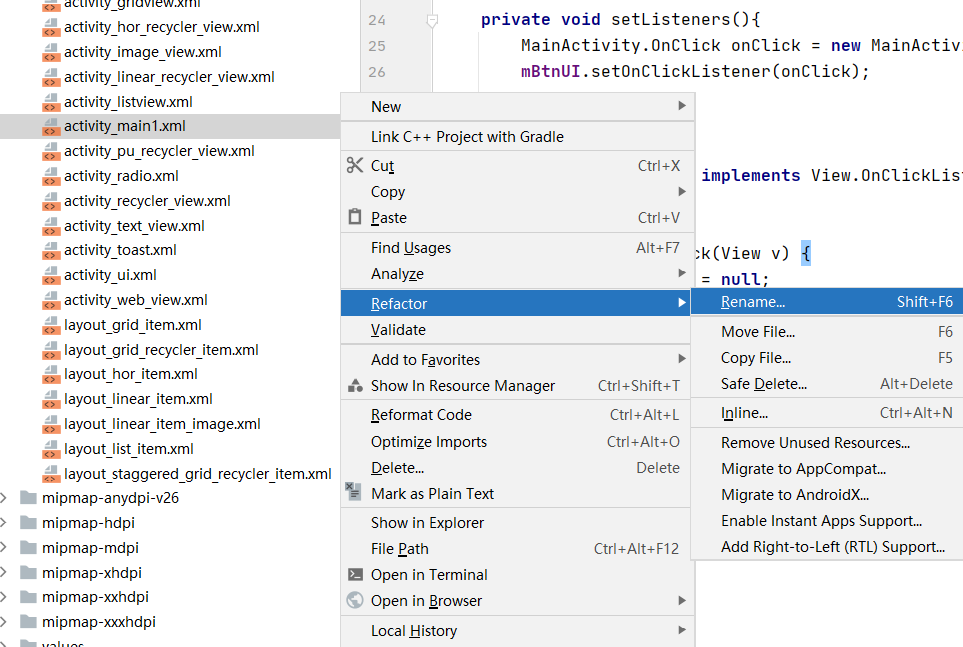Expand the mipmap-anydpi-v26 folder
963x647 pixels.
4,498
